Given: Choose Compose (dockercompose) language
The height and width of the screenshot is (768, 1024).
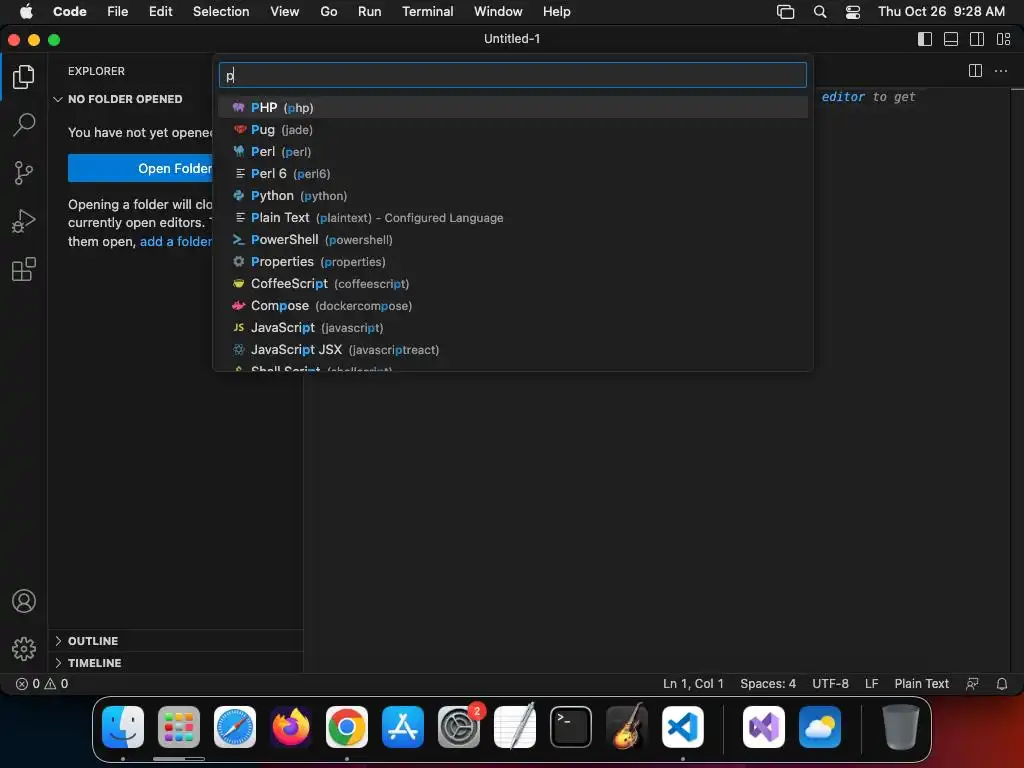Looking at the screenshot, I should click(x=513, y=306).
